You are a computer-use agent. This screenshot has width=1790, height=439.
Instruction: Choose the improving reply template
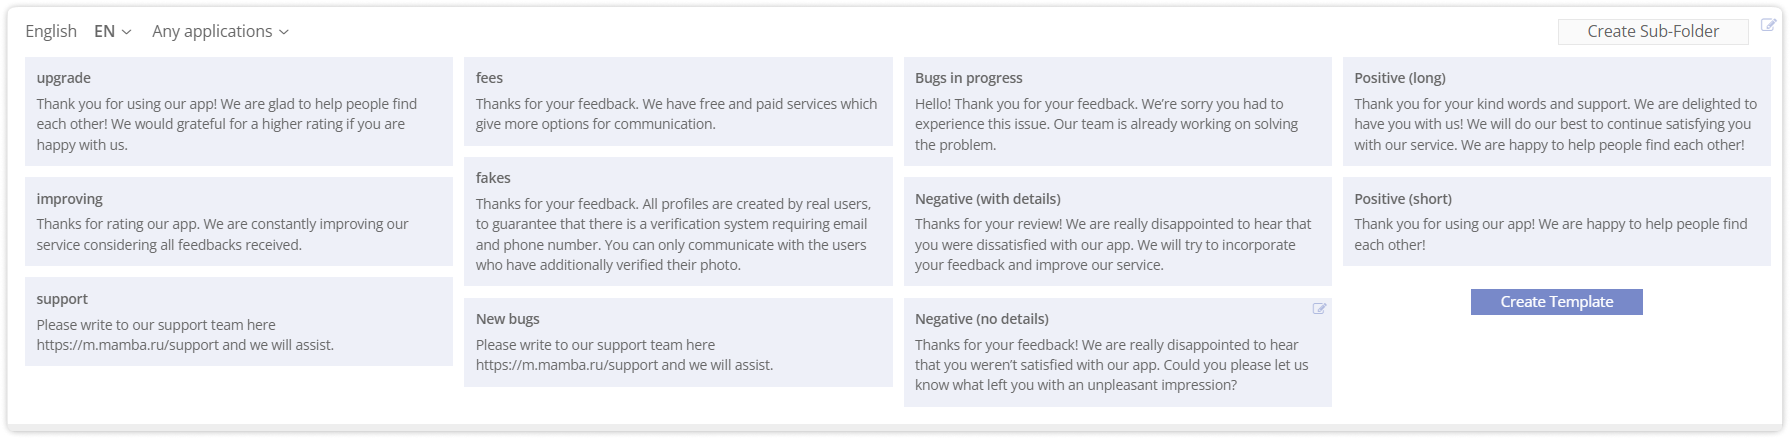(238, 221)
